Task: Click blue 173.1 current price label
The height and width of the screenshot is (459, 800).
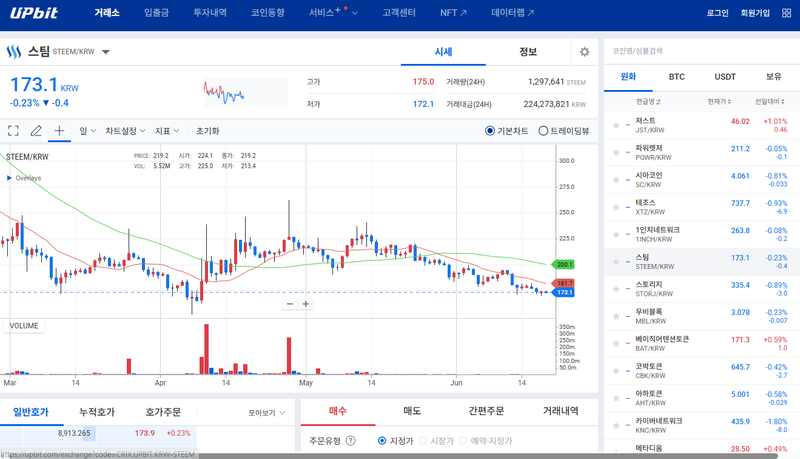Action: (563, 292)
